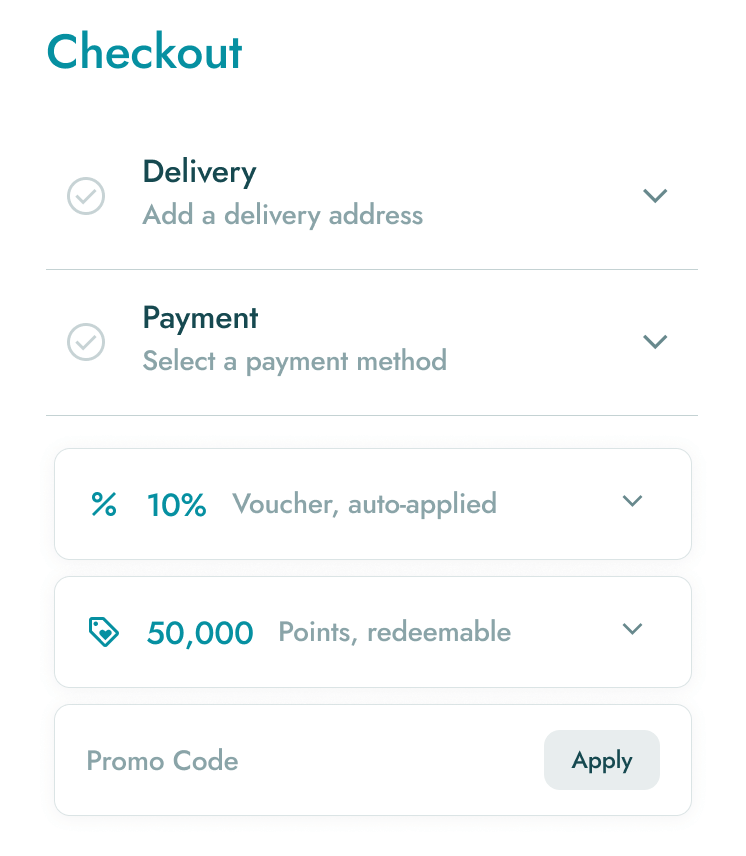746x856 pixels.
Task: Click the 50,000 points value
Action: click(x=200, y=632)
